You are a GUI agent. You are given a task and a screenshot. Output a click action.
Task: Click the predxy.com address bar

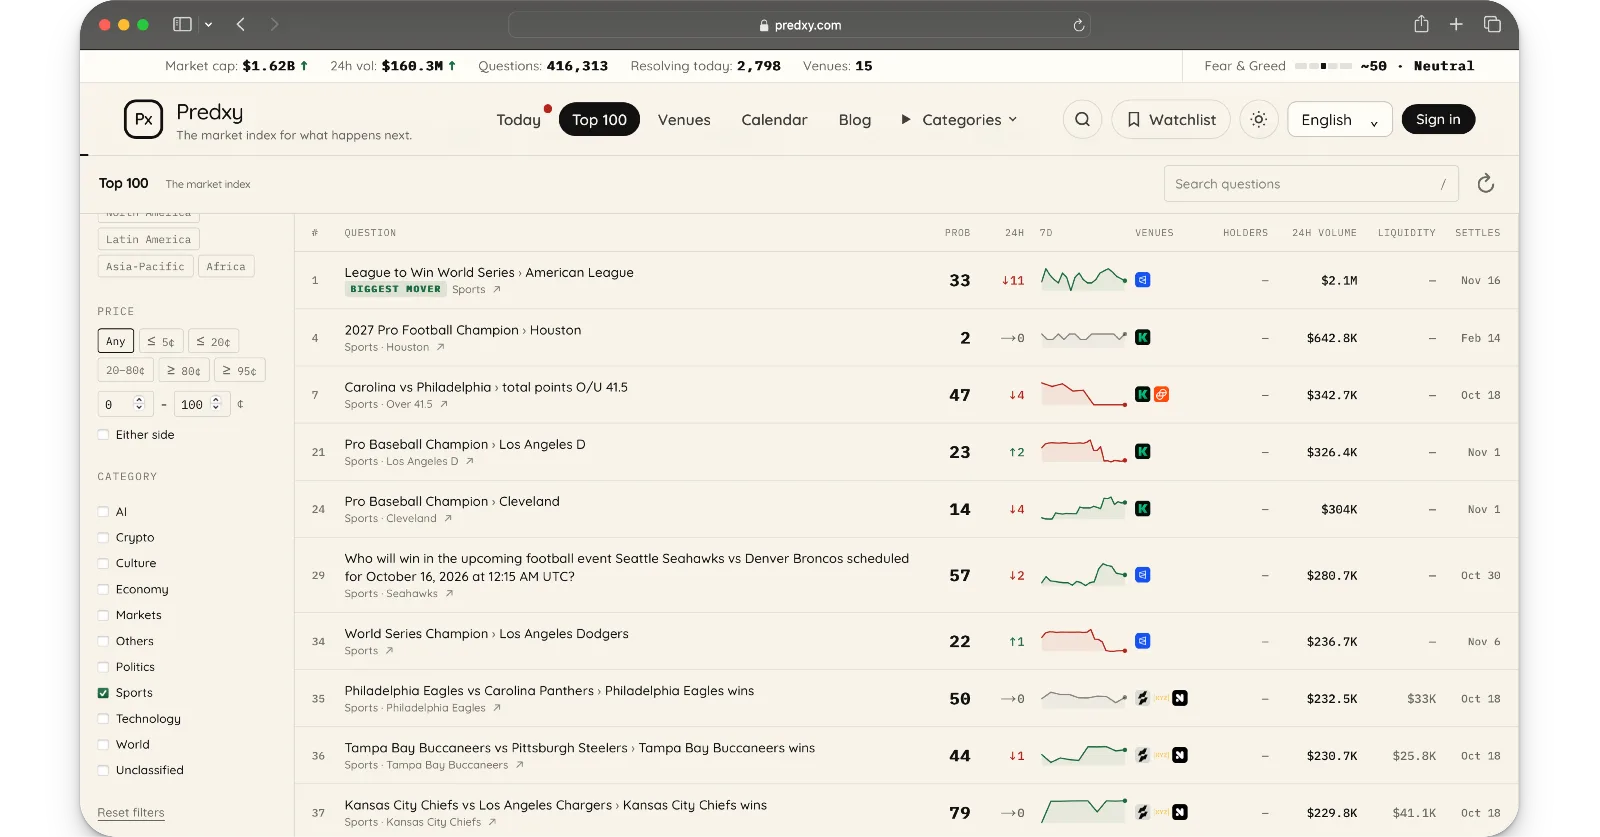799,25
